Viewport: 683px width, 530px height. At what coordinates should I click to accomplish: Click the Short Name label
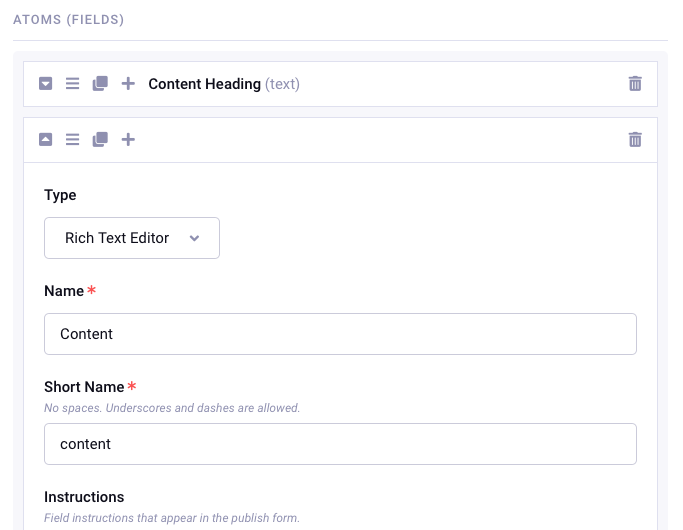coord(84,387)
